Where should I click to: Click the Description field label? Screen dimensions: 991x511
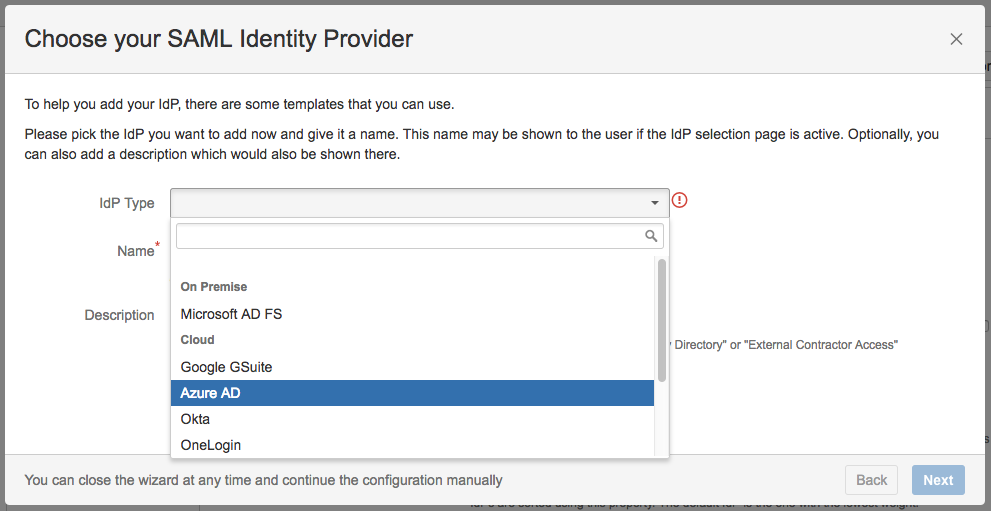[x=119, y=315]
